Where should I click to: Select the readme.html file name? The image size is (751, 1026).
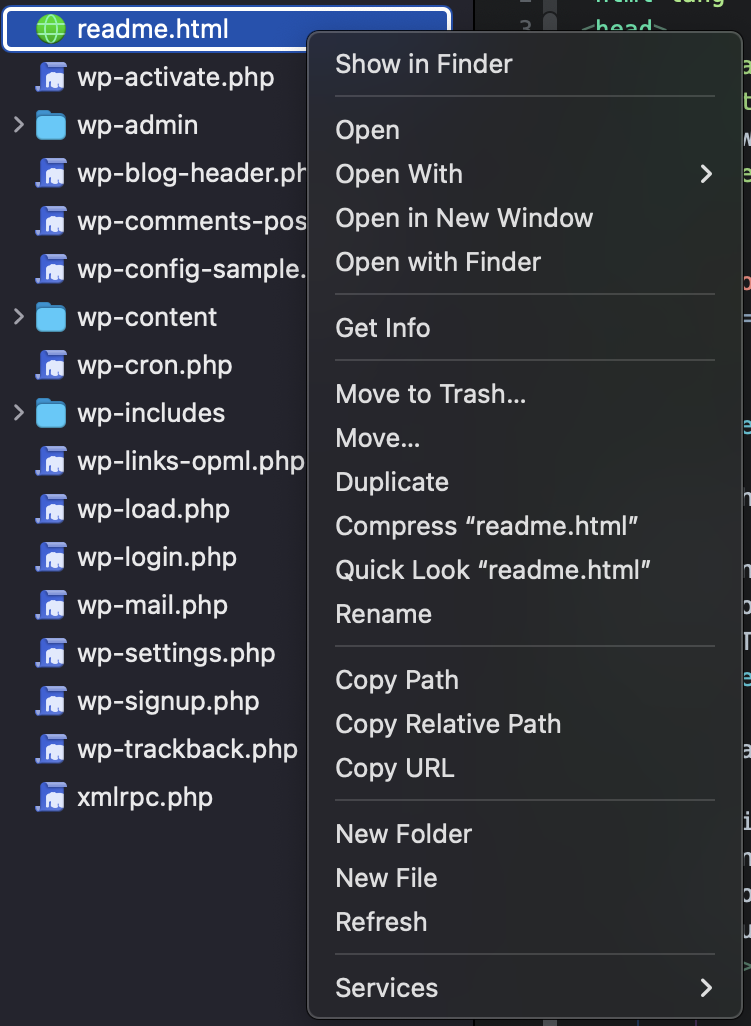pyautogui.click(x=153, y=29)
